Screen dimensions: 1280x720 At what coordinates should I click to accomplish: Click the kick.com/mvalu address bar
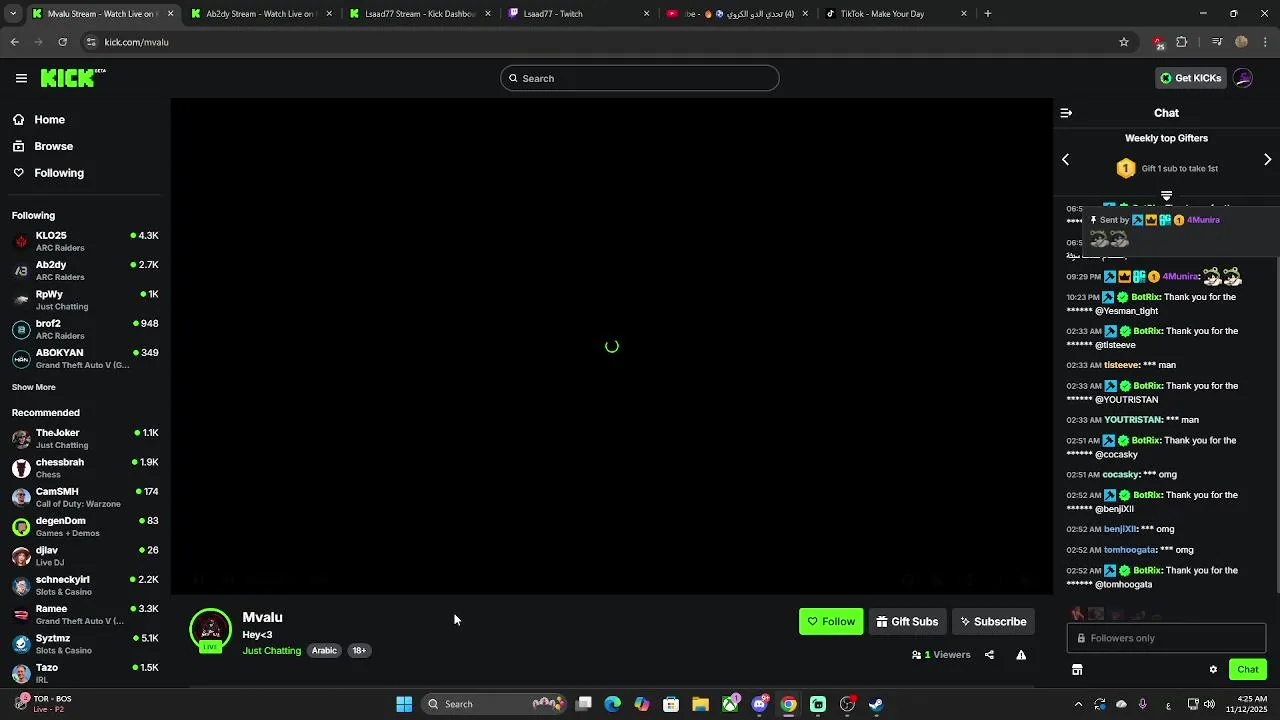tap(600, 42)
